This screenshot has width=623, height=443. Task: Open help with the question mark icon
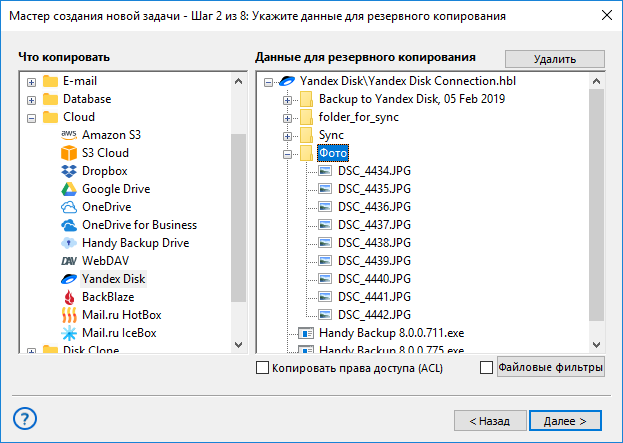(x=26, y=418)
